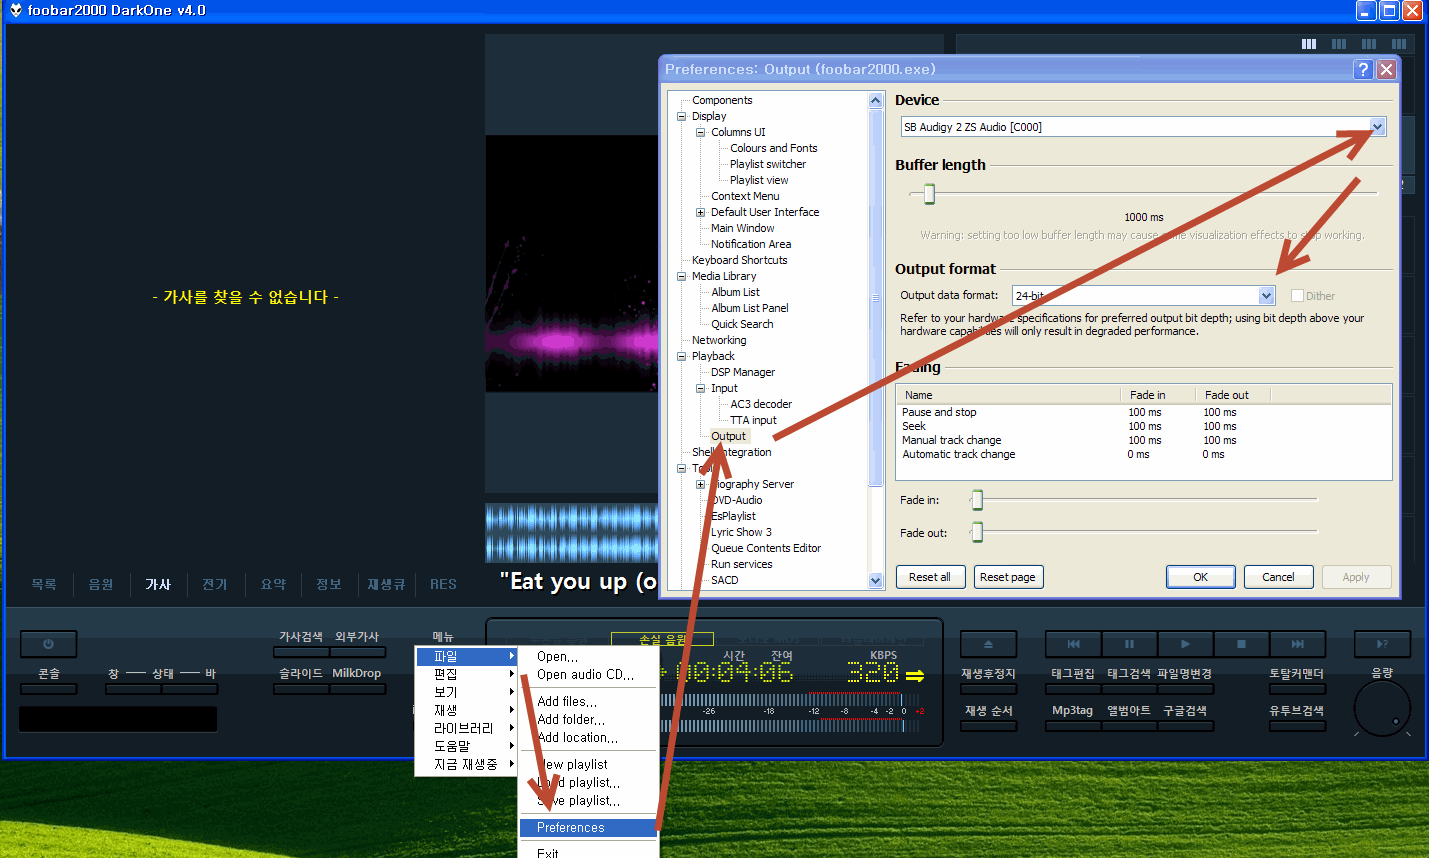This screenshot has height=858, width=1429.
Task: Open the 라이브러리 submenu
Action: (467, 728)
